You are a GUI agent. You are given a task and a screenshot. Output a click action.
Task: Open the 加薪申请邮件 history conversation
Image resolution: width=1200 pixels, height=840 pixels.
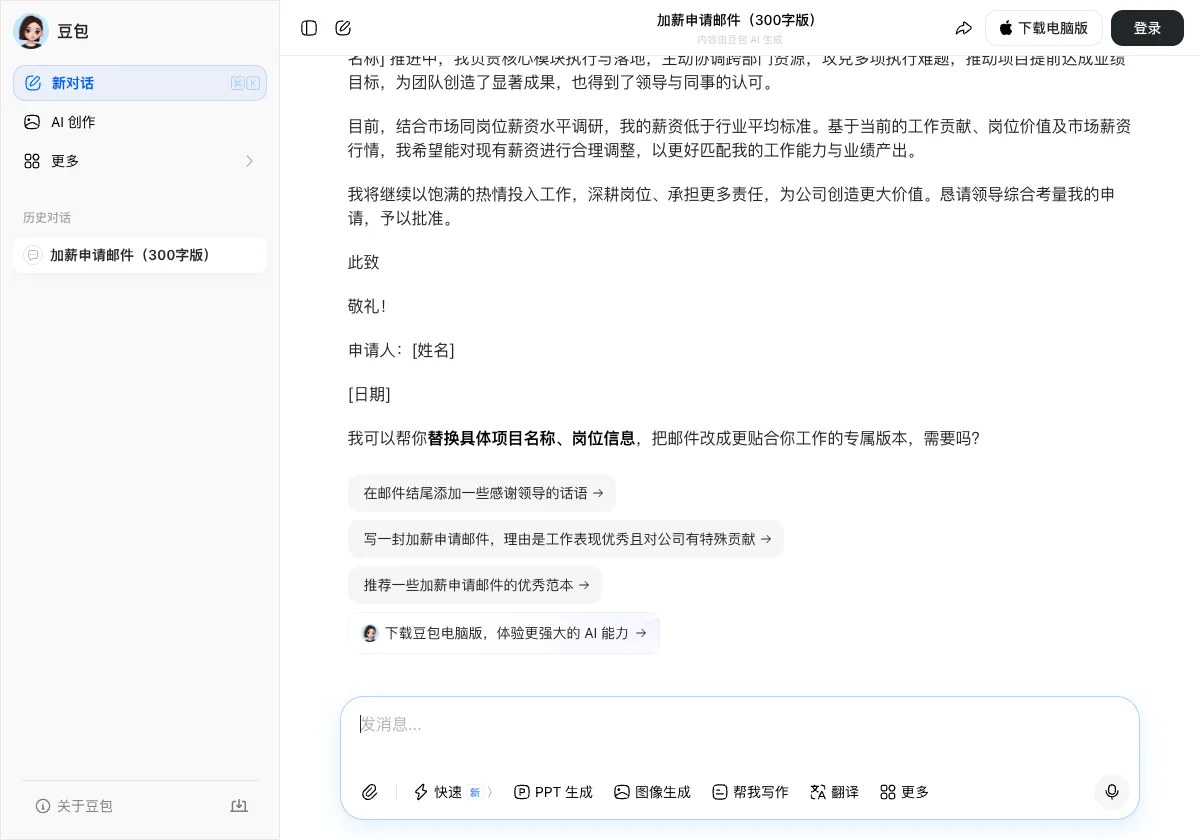coord(140,255)
